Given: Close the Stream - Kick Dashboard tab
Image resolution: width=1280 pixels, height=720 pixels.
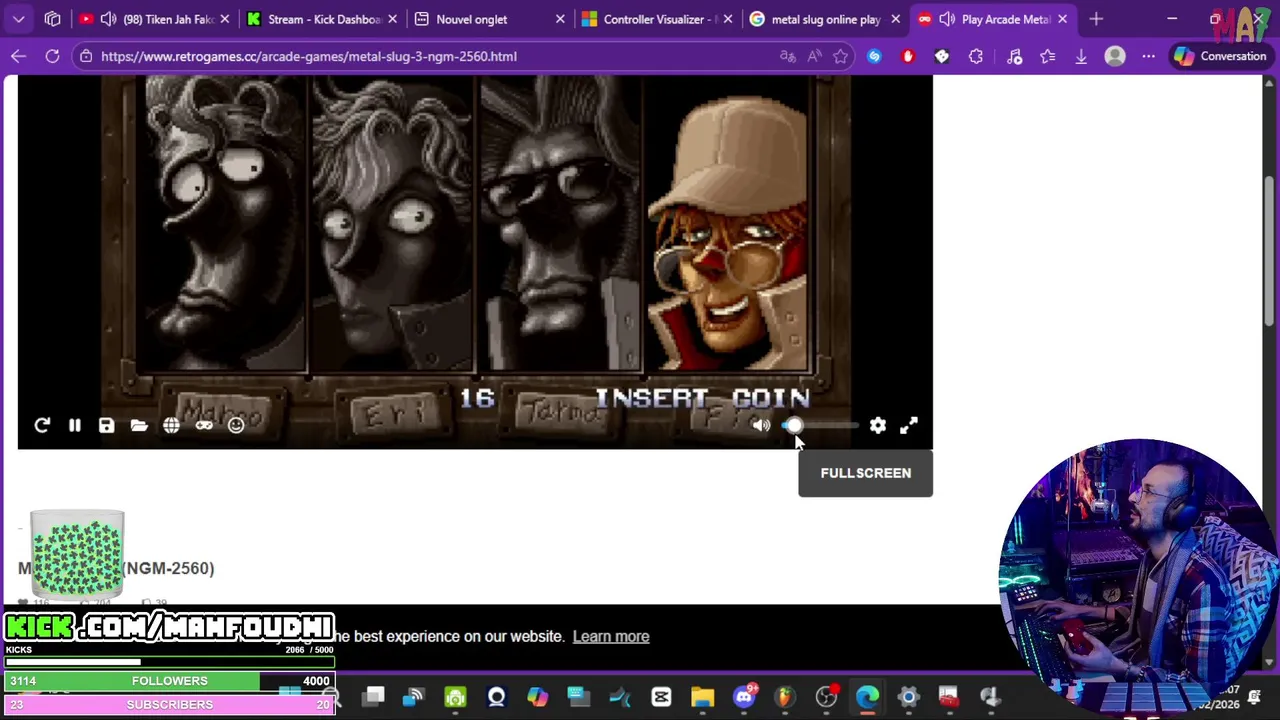Looking at the screenshot, I should 392,19.
